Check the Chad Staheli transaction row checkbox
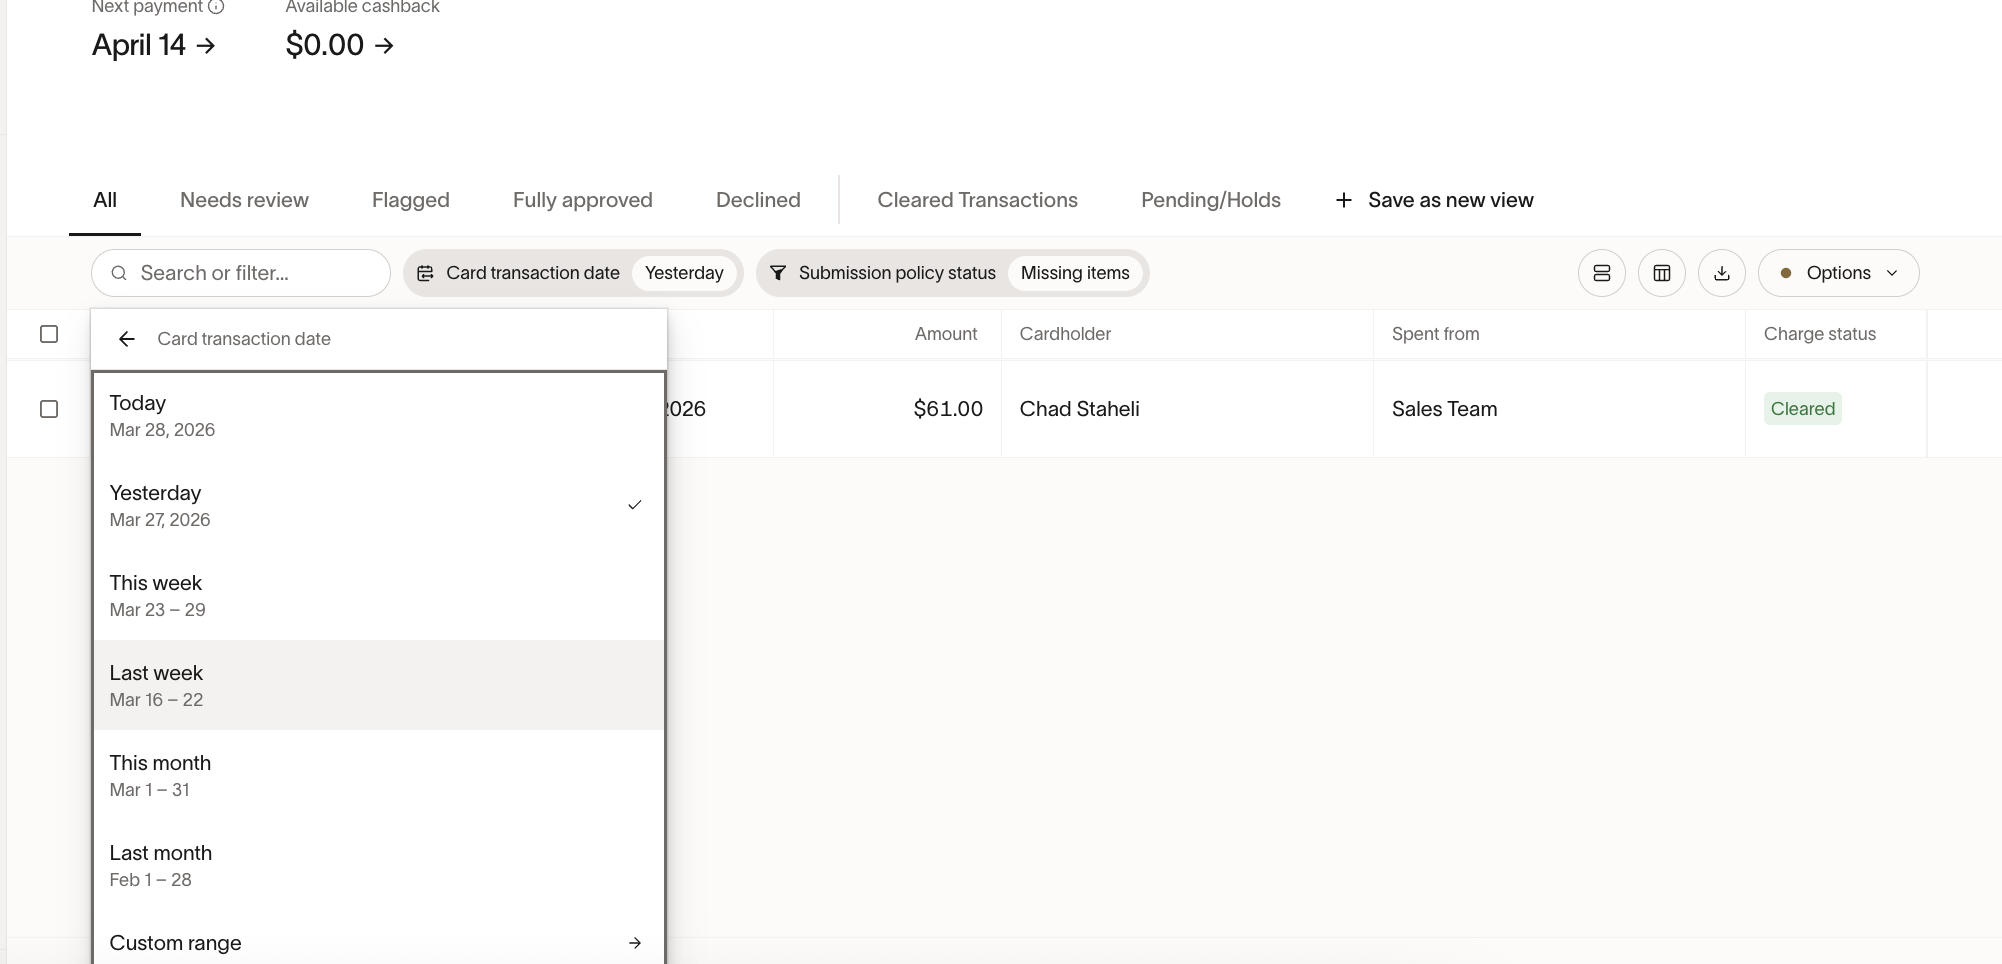This screenshot has height=964, width=2002. (x=49, y=409)
